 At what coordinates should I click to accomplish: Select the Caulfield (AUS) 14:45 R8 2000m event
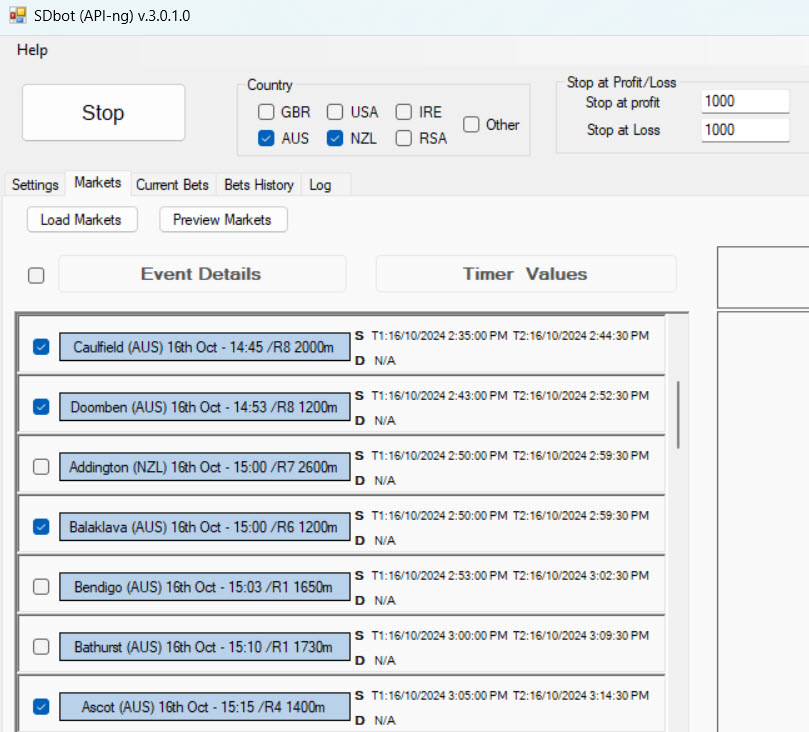pyautogui.click(x=204, y=347)
